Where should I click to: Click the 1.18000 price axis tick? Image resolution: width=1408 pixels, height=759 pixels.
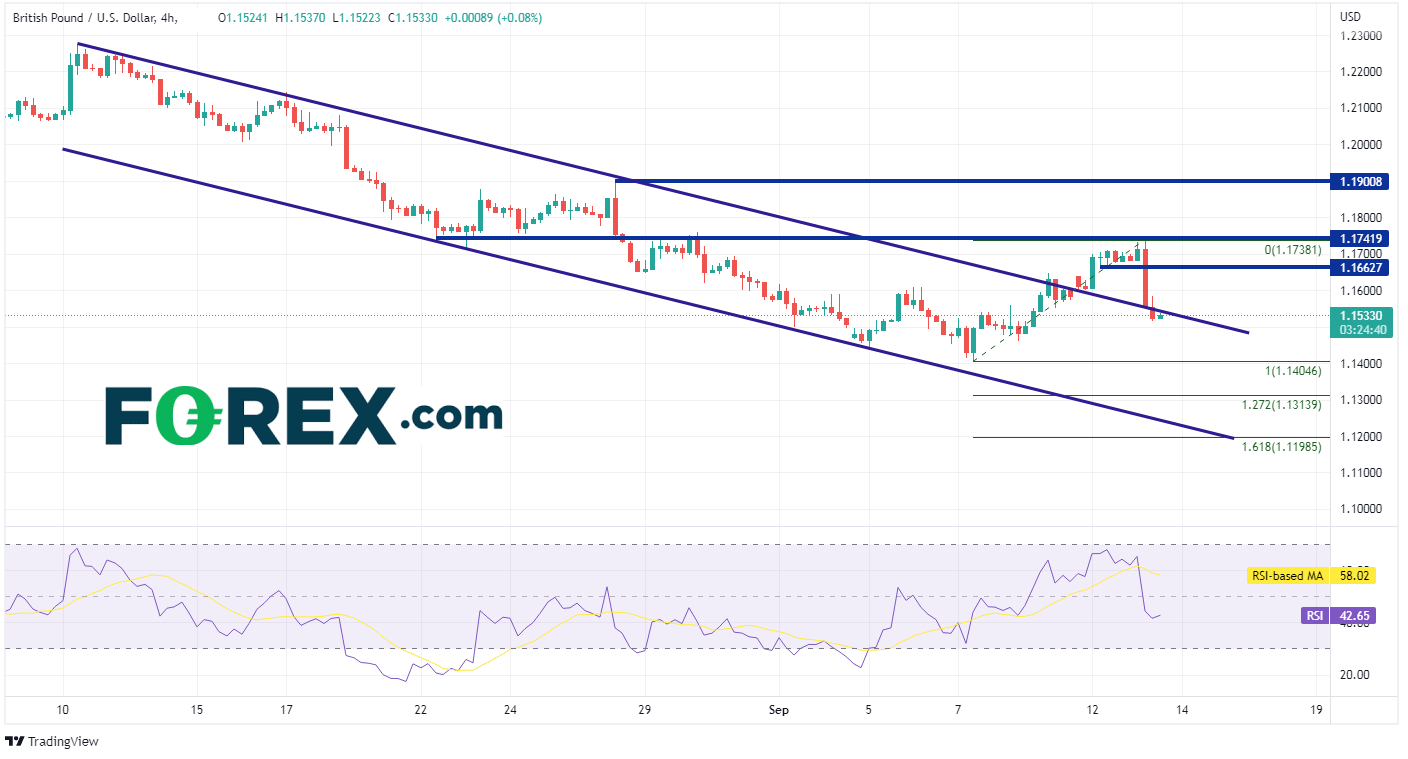tap(1361, 217)
